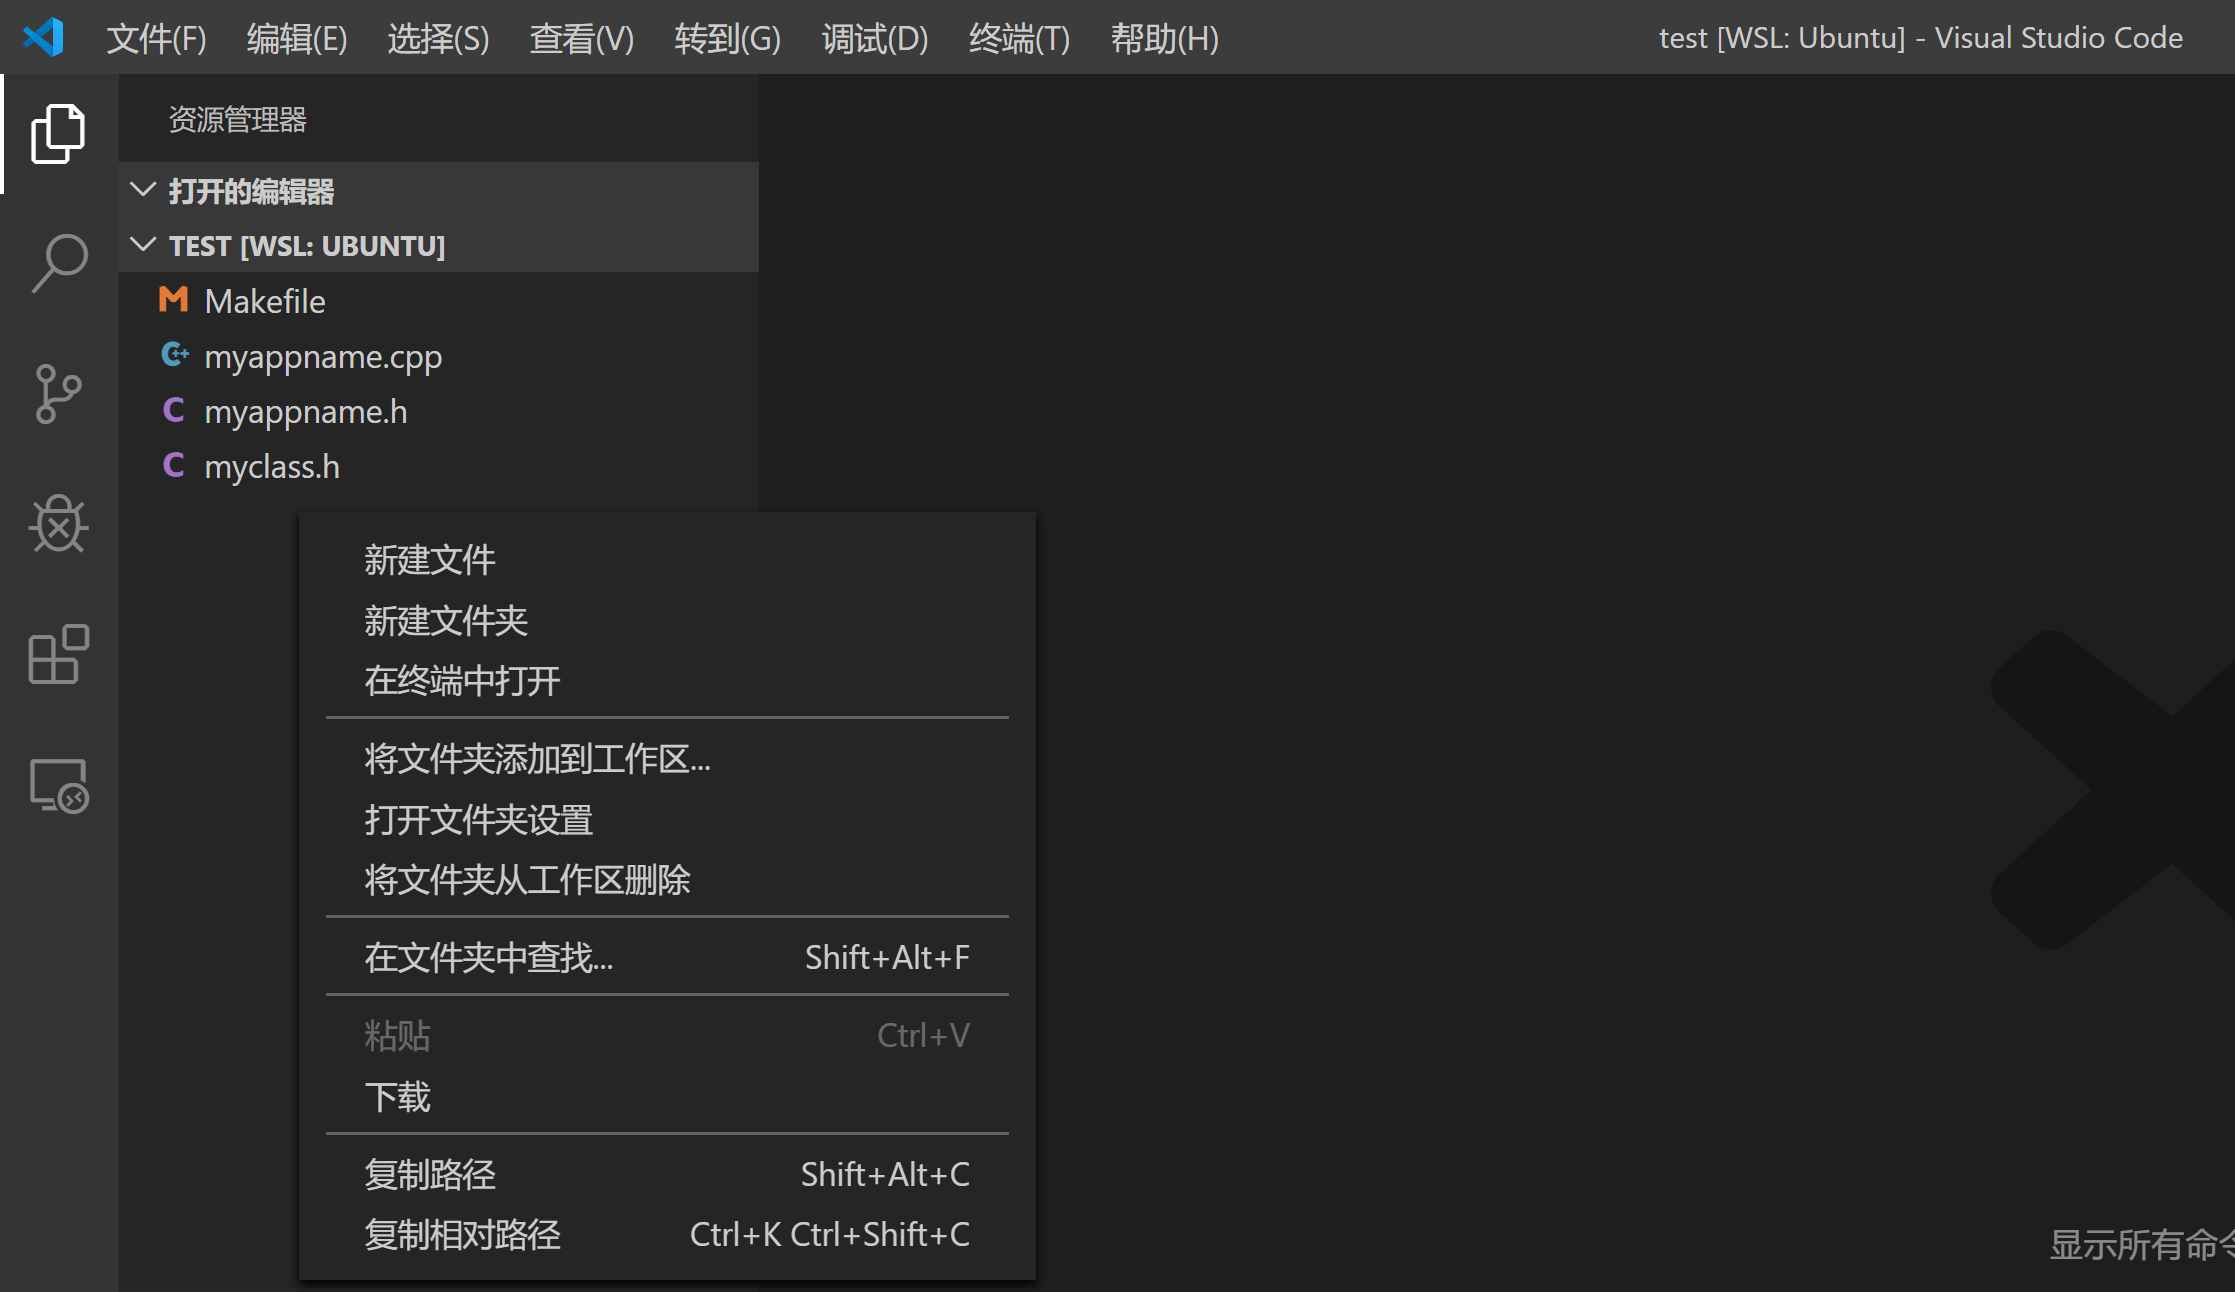Image resolution: width=2235 pixels, height=1292 pixels.
Task: Select myappname.h in the explorer
Action: click(x=305, y=411)
